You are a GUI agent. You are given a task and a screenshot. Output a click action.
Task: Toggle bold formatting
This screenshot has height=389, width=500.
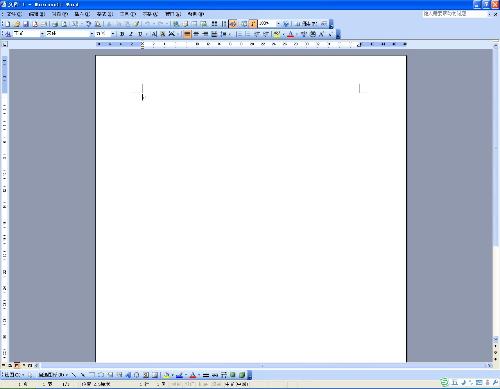point(122,34)
